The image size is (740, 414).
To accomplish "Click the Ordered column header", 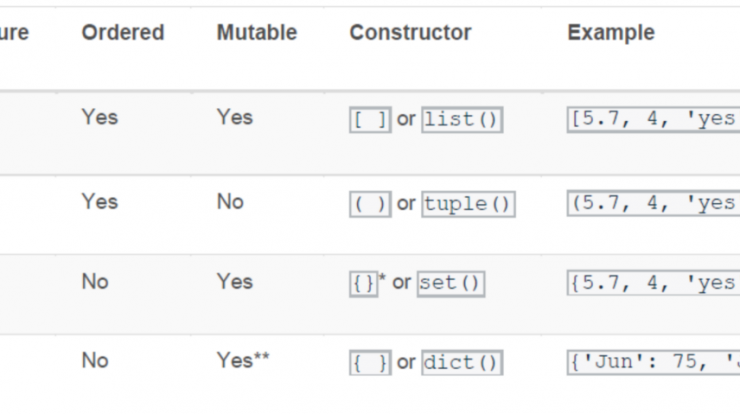I will (x=123, y=33).
